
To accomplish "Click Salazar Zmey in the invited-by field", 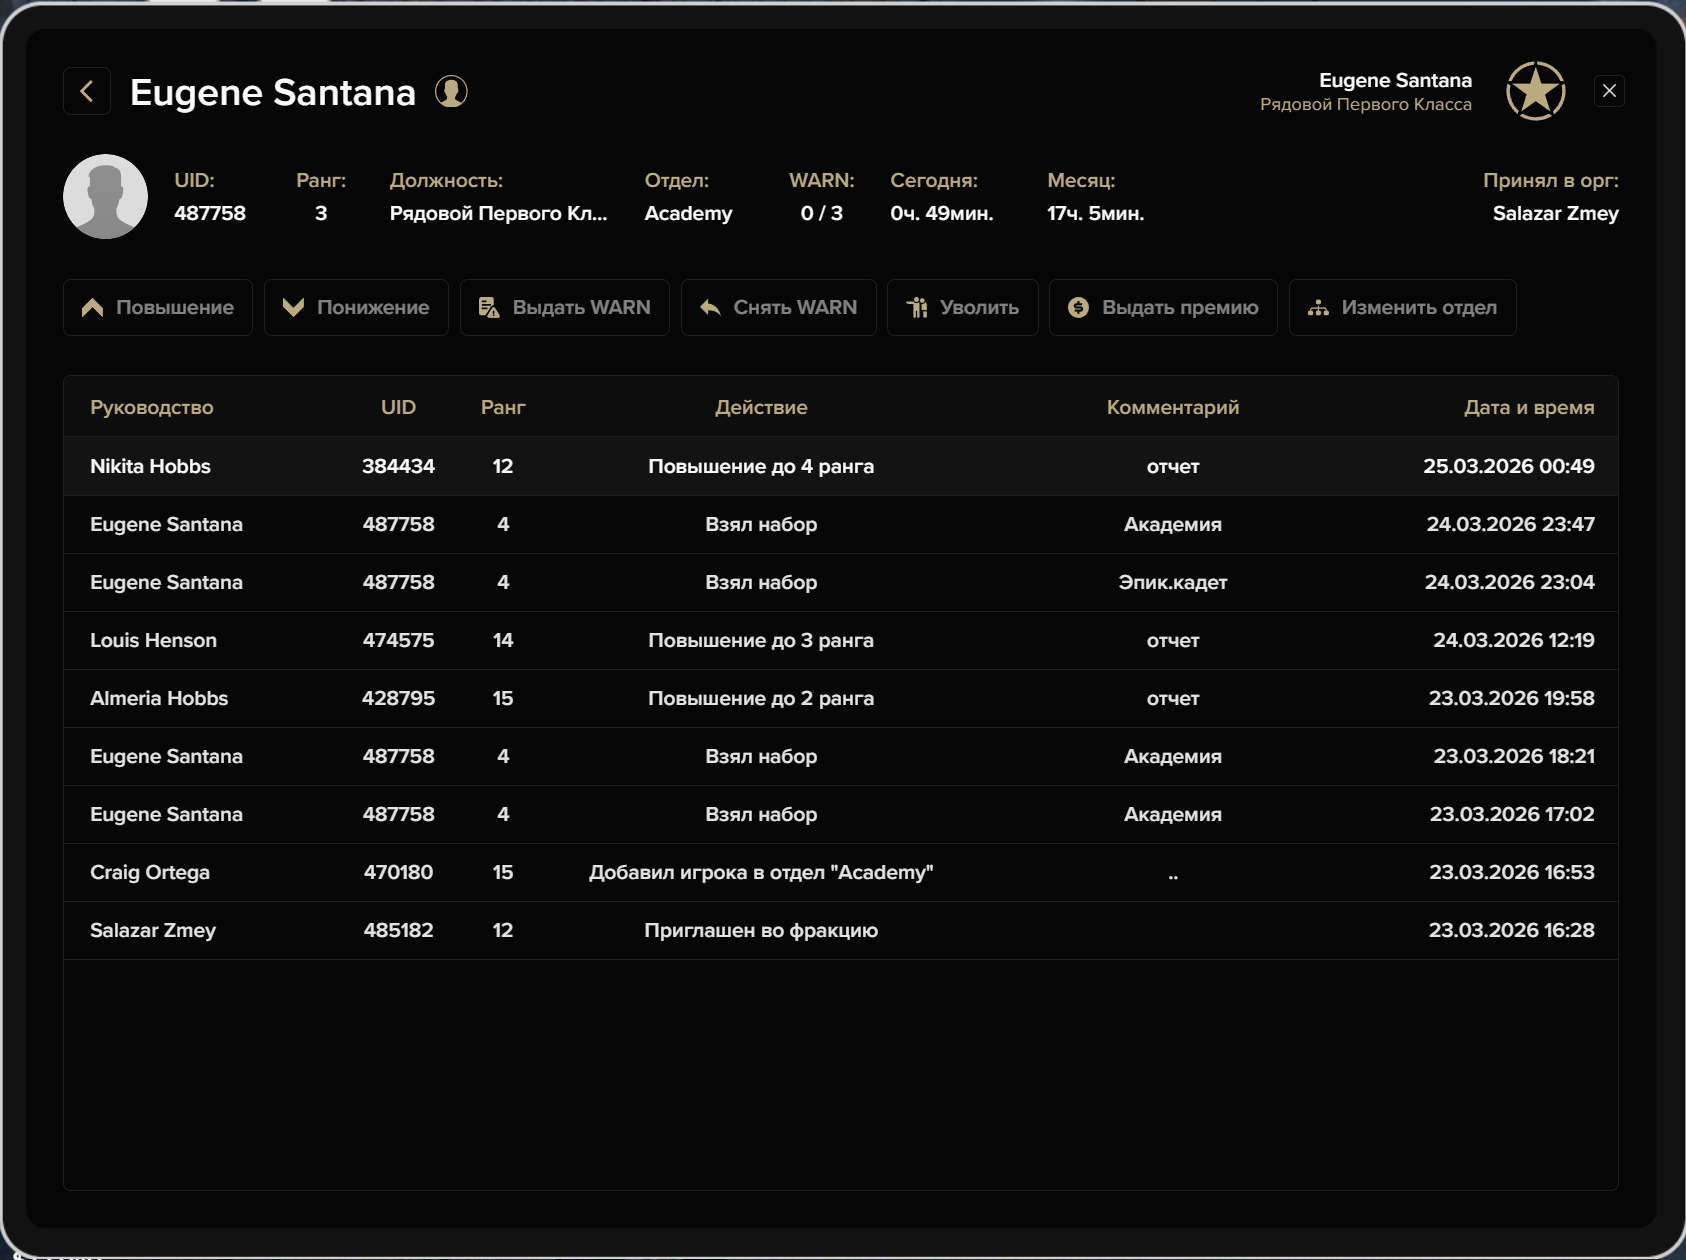I will pos(1555,213).
